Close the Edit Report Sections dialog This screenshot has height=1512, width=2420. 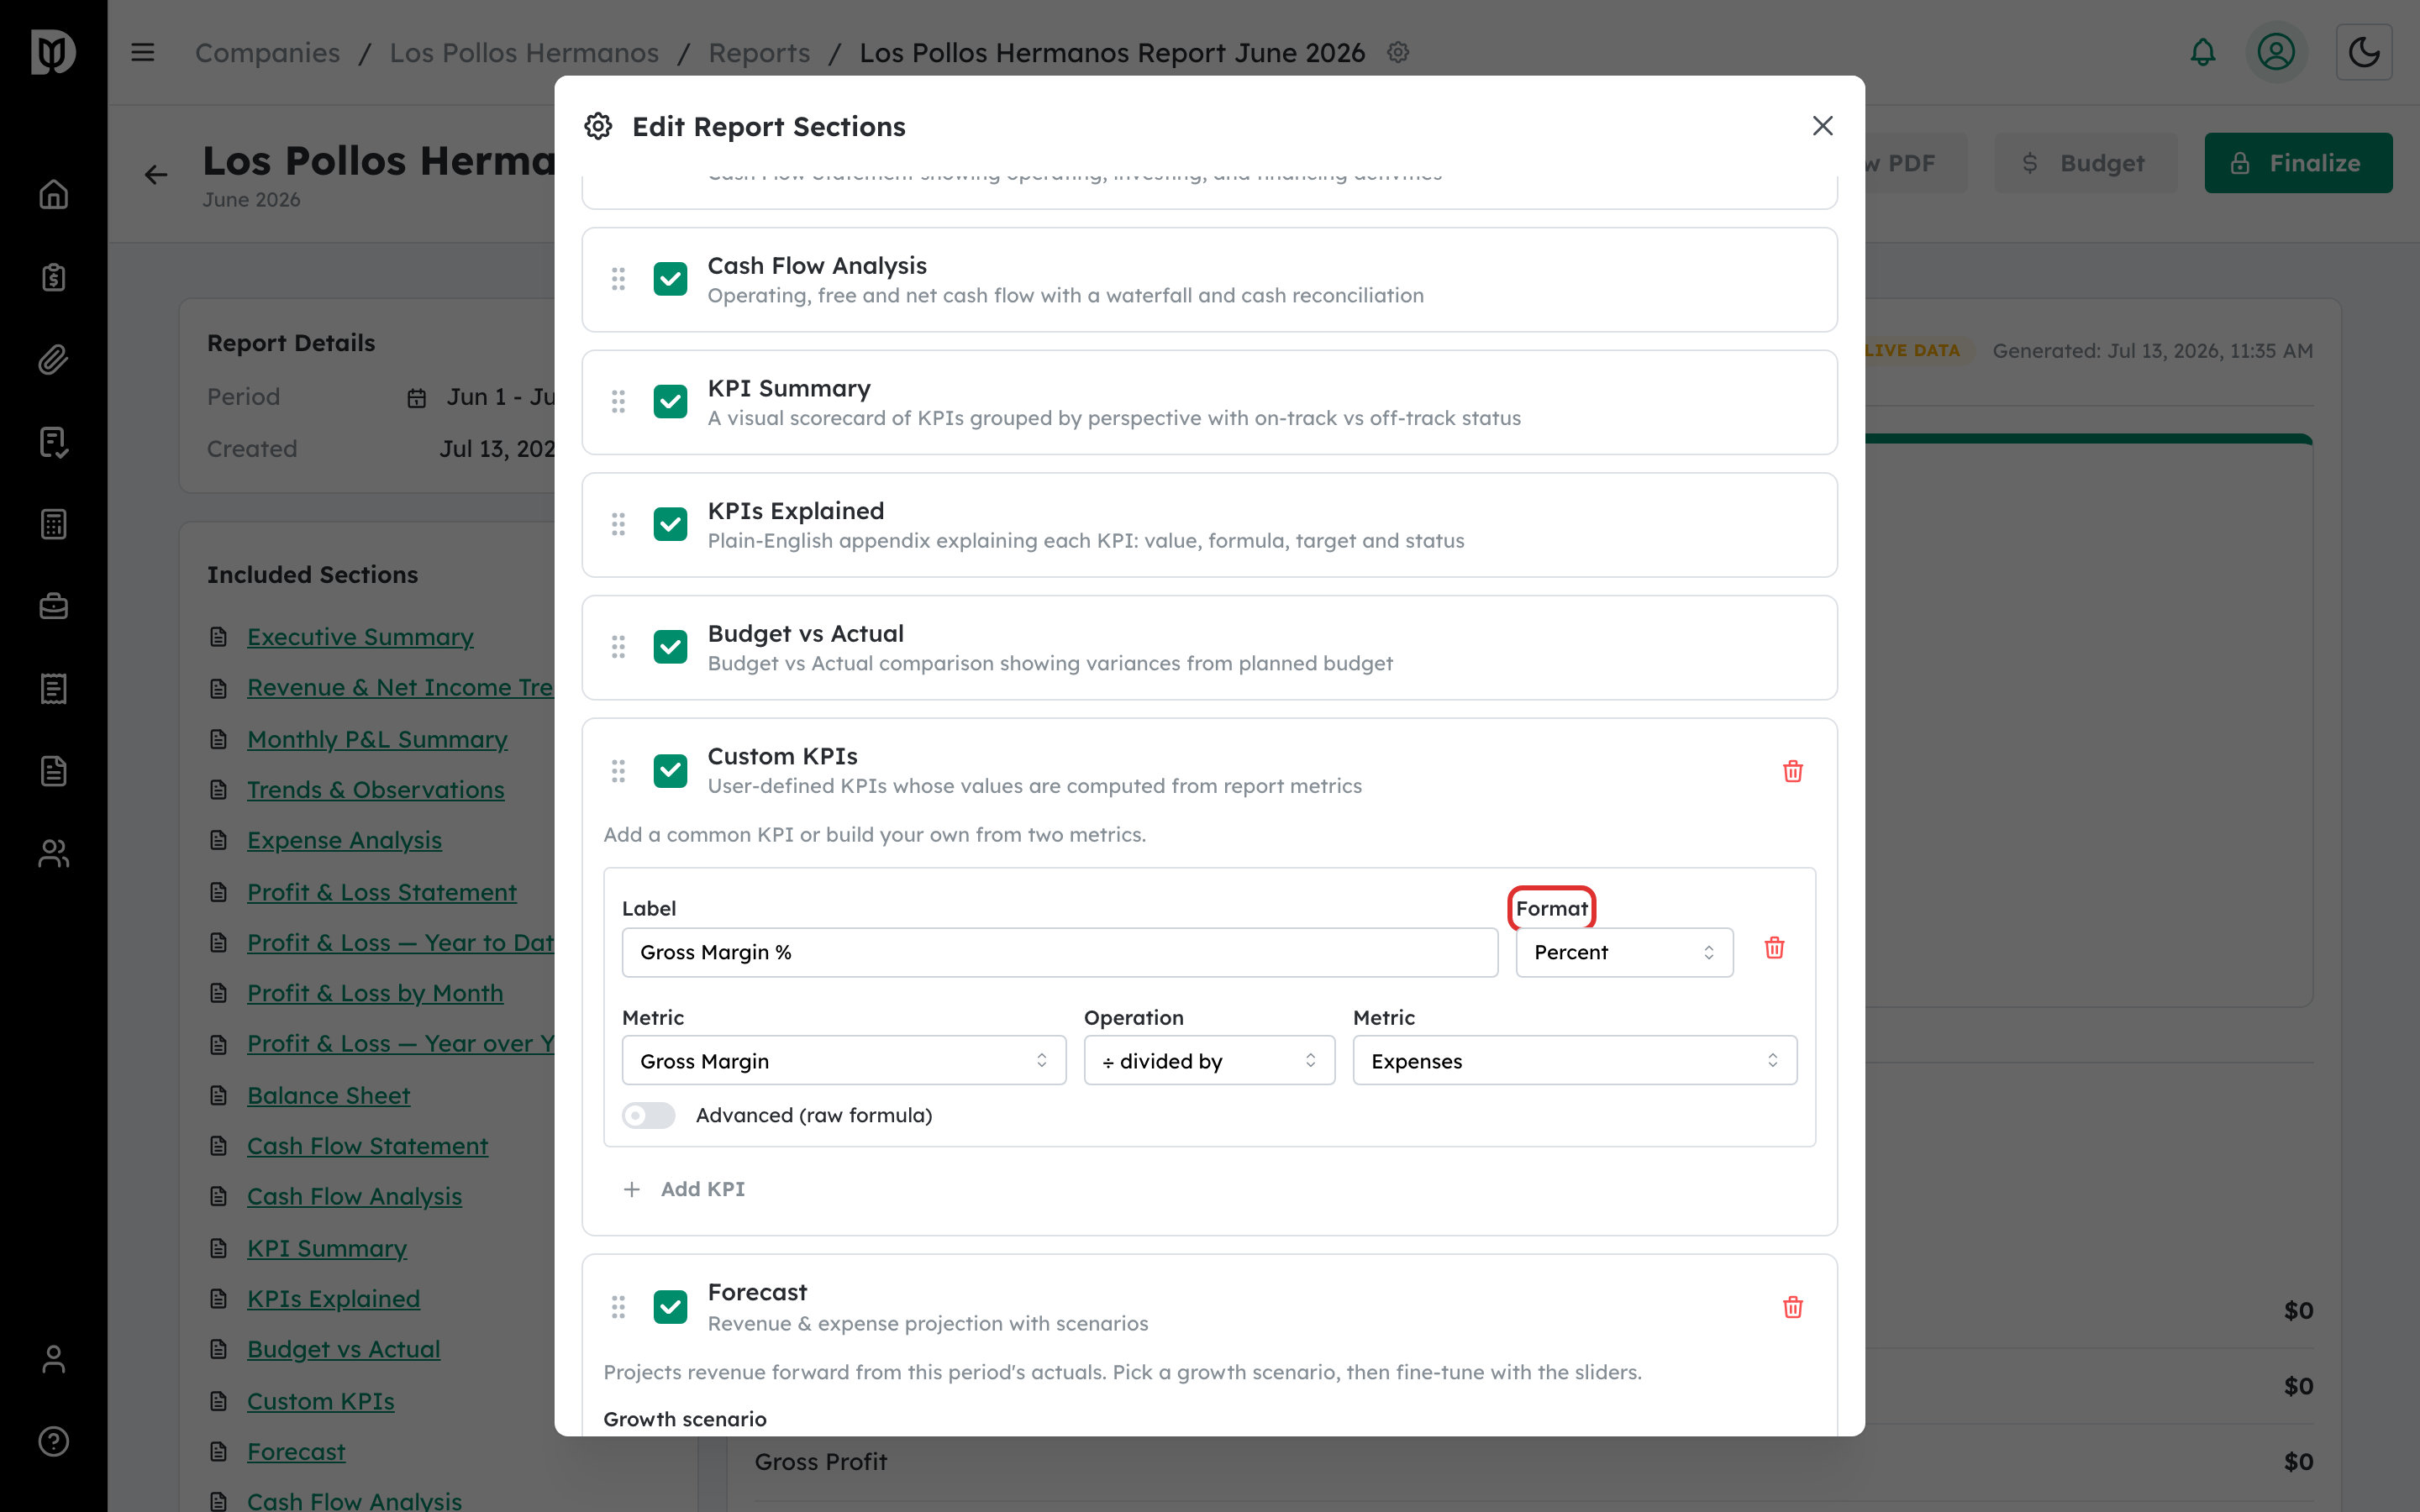(x=1822, y=126)
